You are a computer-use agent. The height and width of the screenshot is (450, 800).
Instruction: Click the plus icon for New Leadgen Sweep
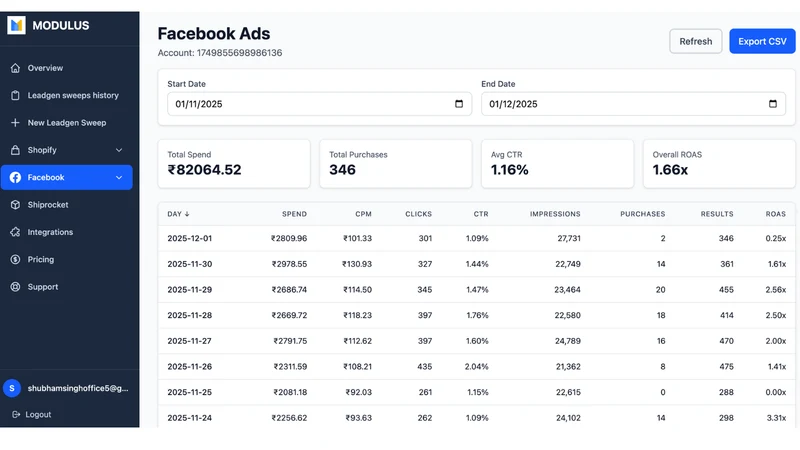[x=15, y=122]
